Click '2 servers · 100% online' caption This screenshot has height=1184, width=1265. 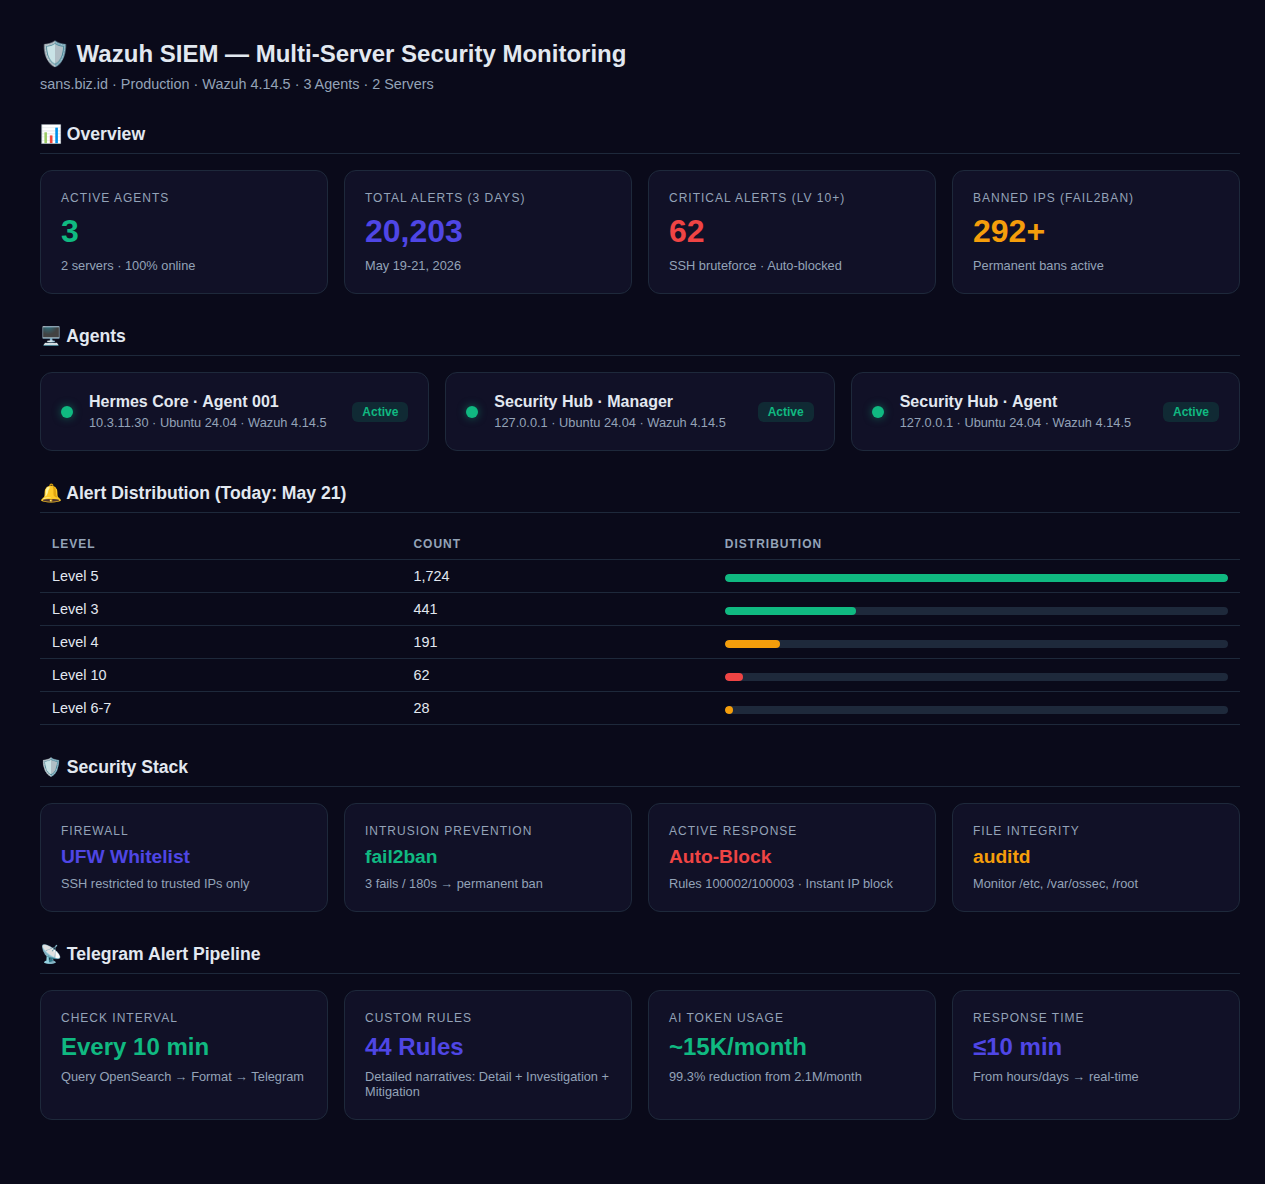pos(128,266)
